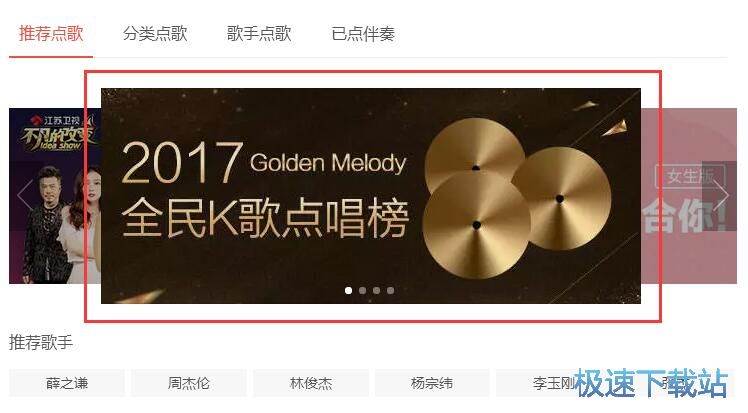Switch to the 分类点歌 tab
The width and height of the screenshot is (748, 413).
point(155,34)
